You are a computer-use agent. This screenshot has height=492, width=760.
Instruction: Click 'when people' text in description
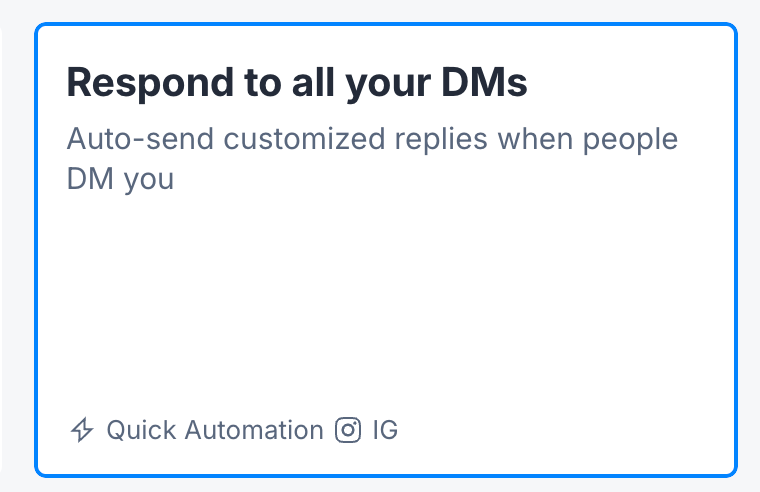(x=587, y=139)
